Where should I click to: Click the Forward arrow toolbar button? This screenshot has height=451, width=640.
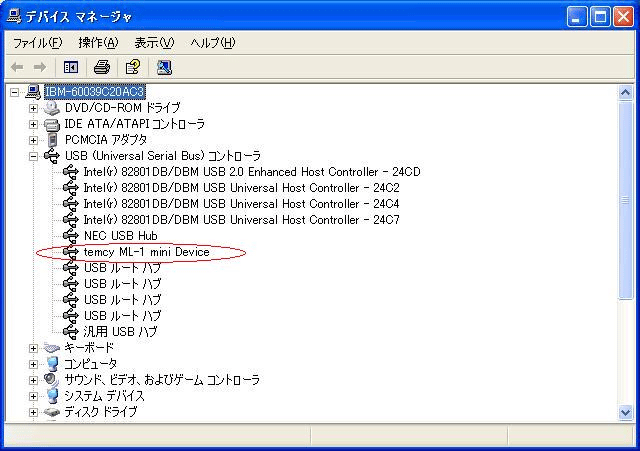40,67
